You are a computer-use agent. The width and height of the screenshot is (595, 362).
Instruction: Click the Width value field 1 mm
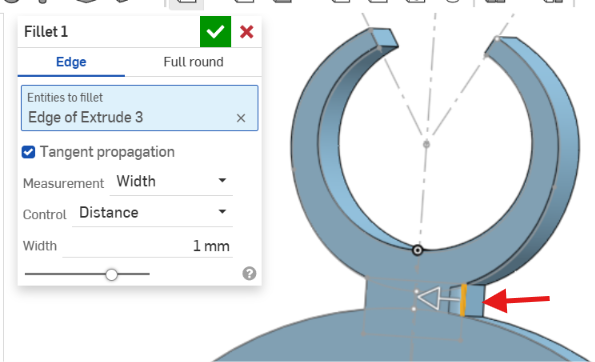tap(148, 246)
